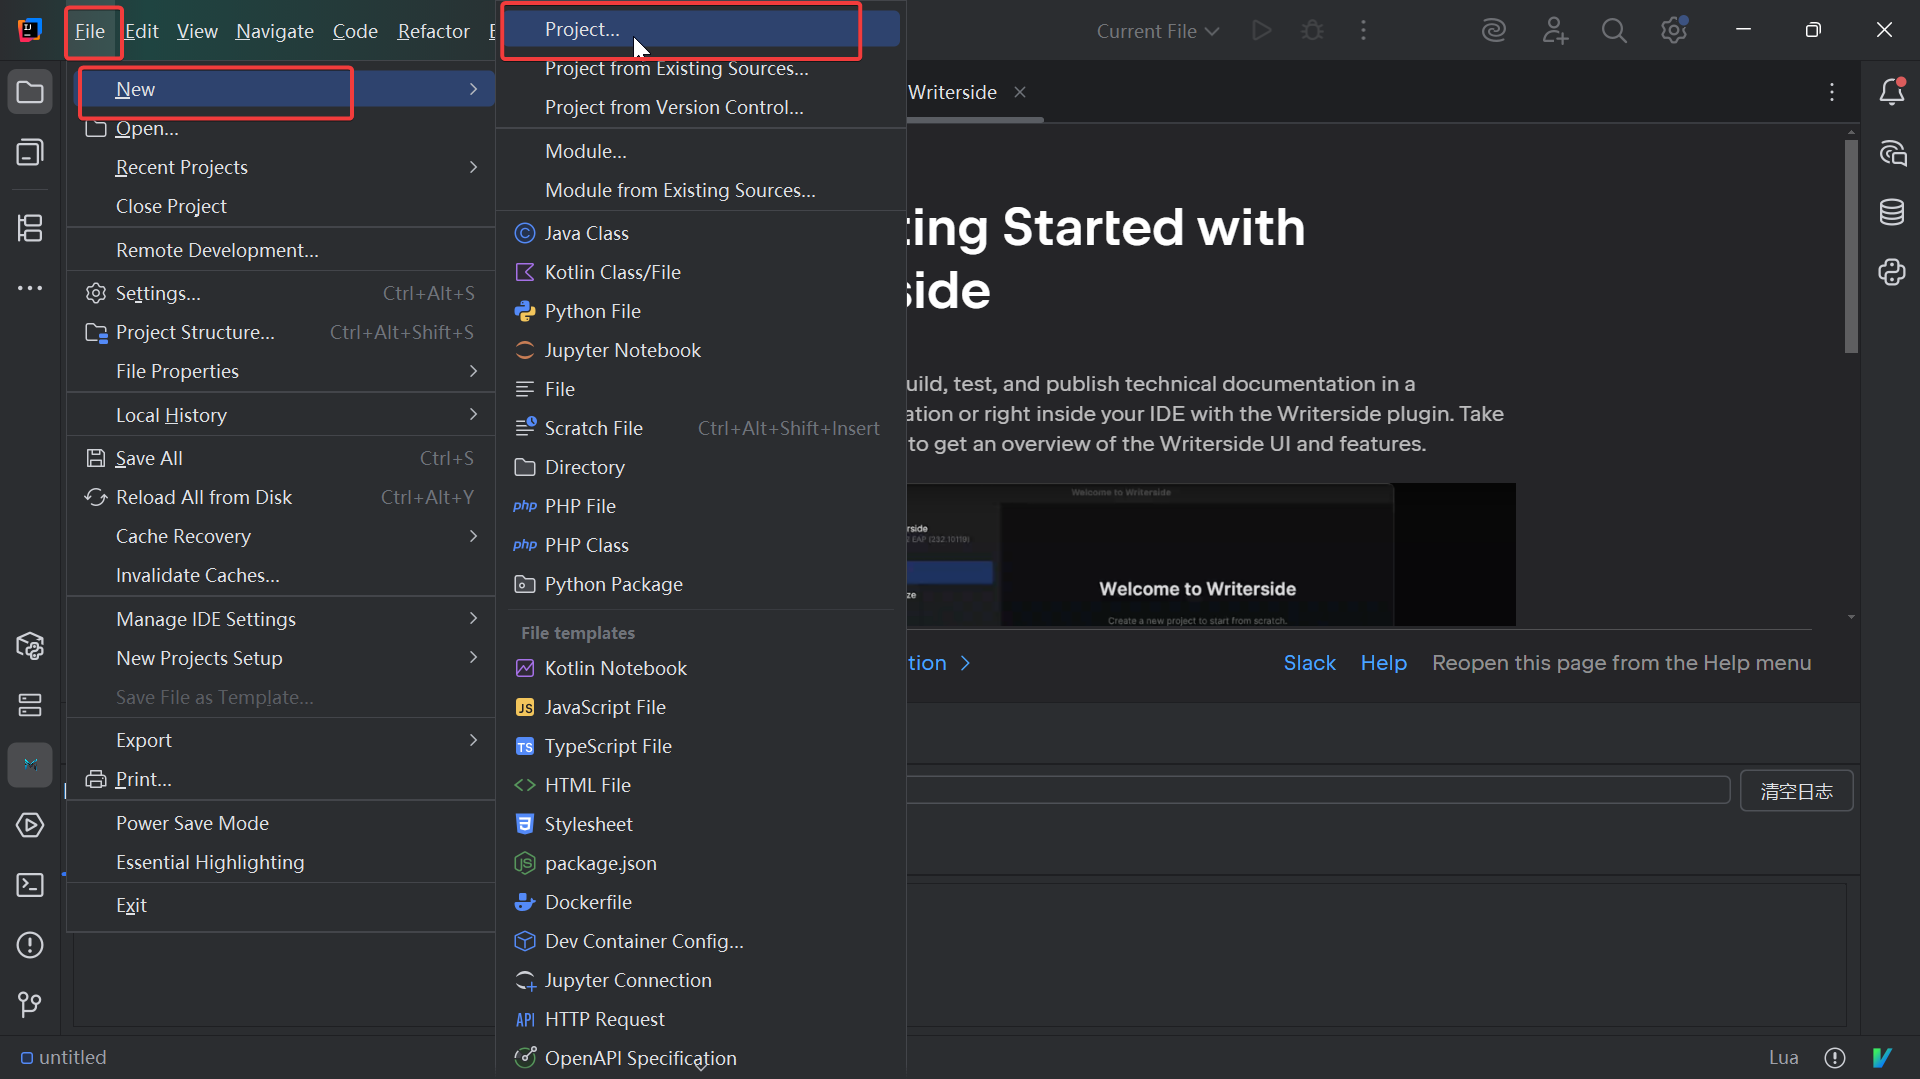Toggle Power Save Mode
The image size is (1920, 1079).
click(x=192, y=823)
